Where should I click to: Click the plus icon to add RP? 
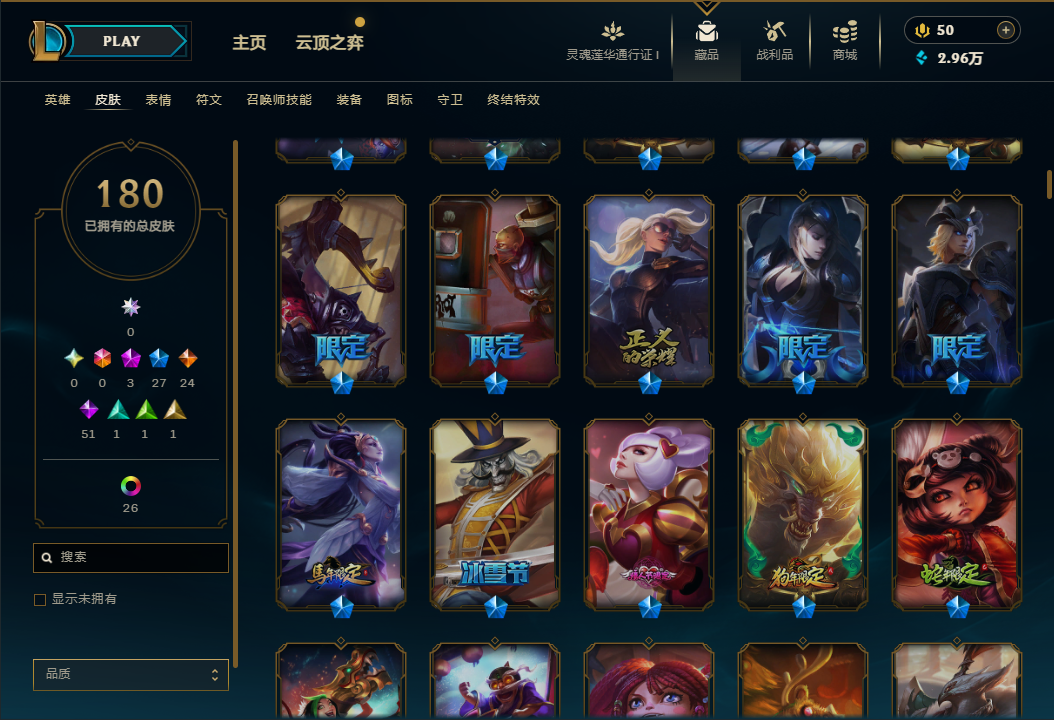[x=1006, y=30]
